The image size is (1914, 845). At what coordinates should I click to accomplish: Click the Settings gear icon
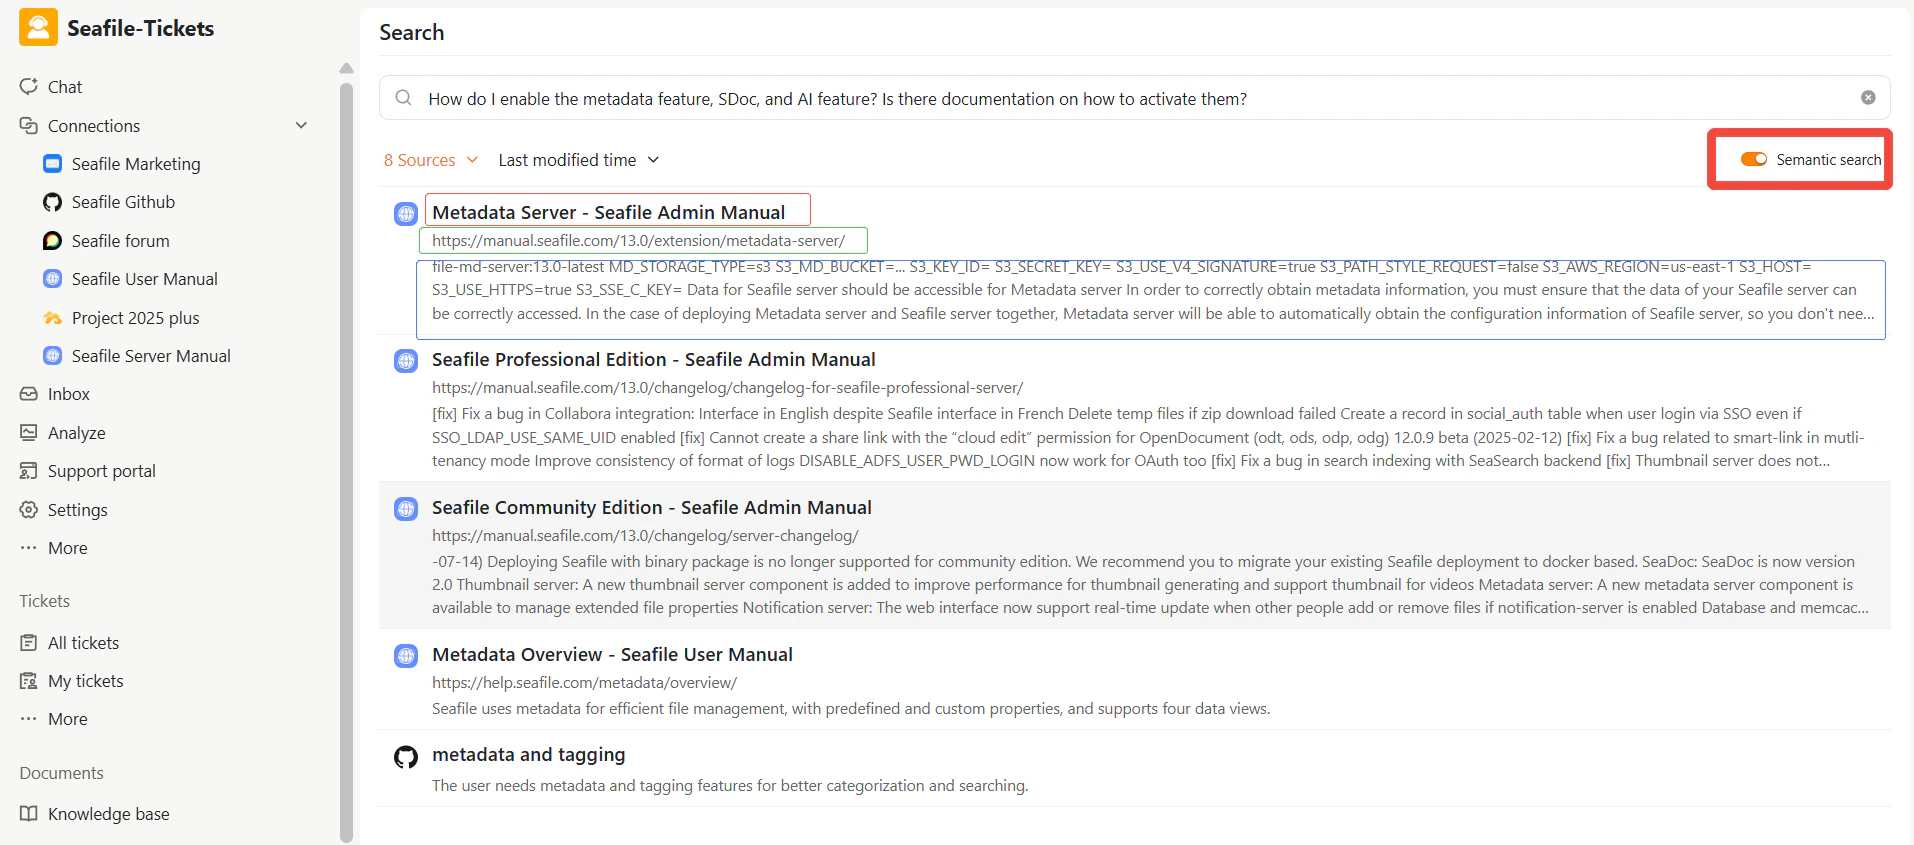(29, 510)
